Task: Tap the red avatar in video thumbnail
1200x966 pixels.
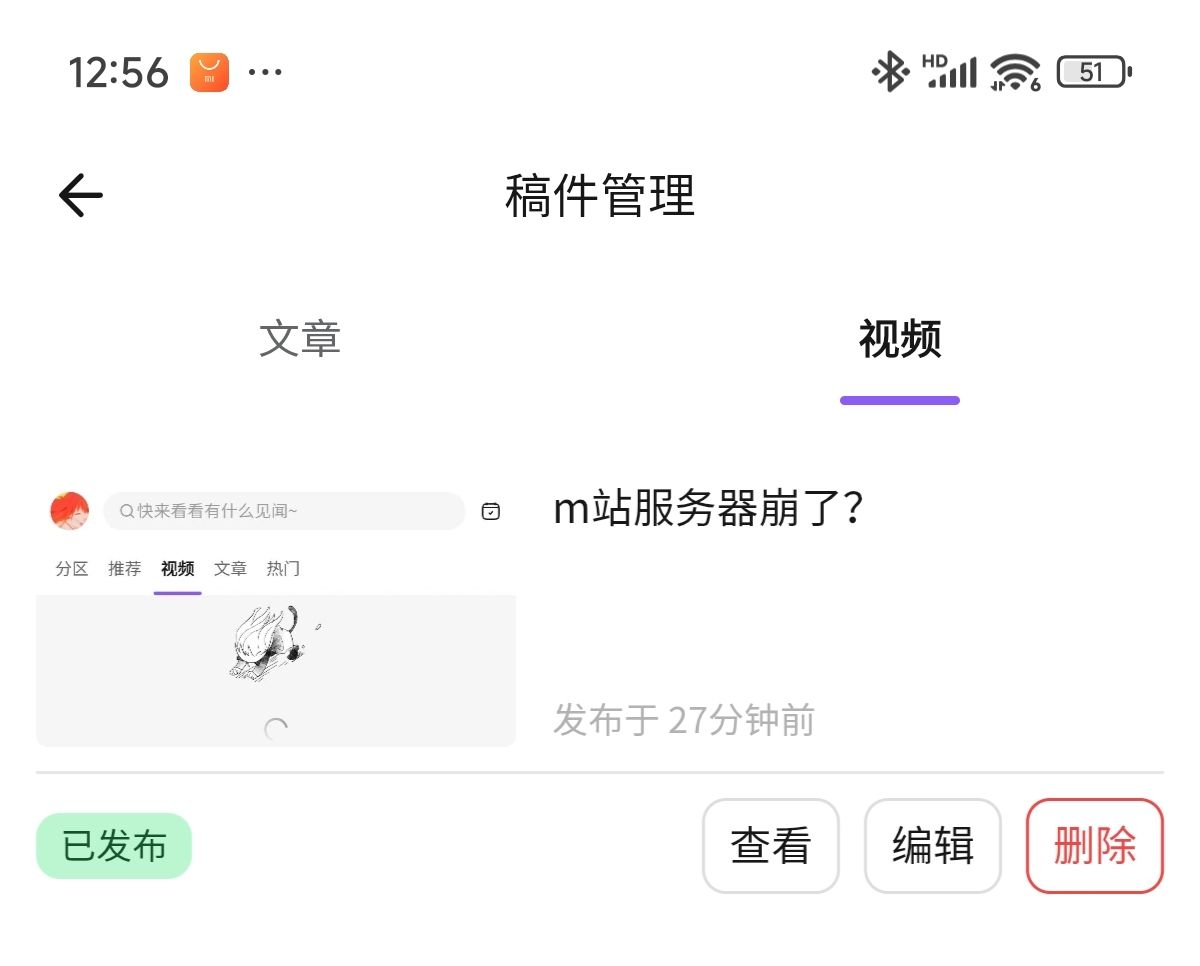Action: (69, 511)
